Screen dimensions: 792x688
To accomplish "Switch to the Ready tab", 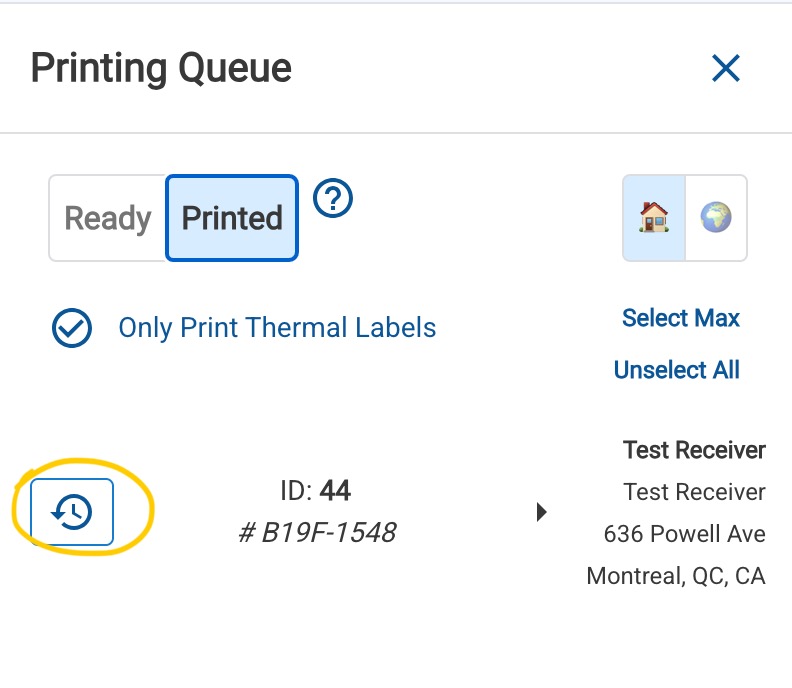I will click(108, 218).
